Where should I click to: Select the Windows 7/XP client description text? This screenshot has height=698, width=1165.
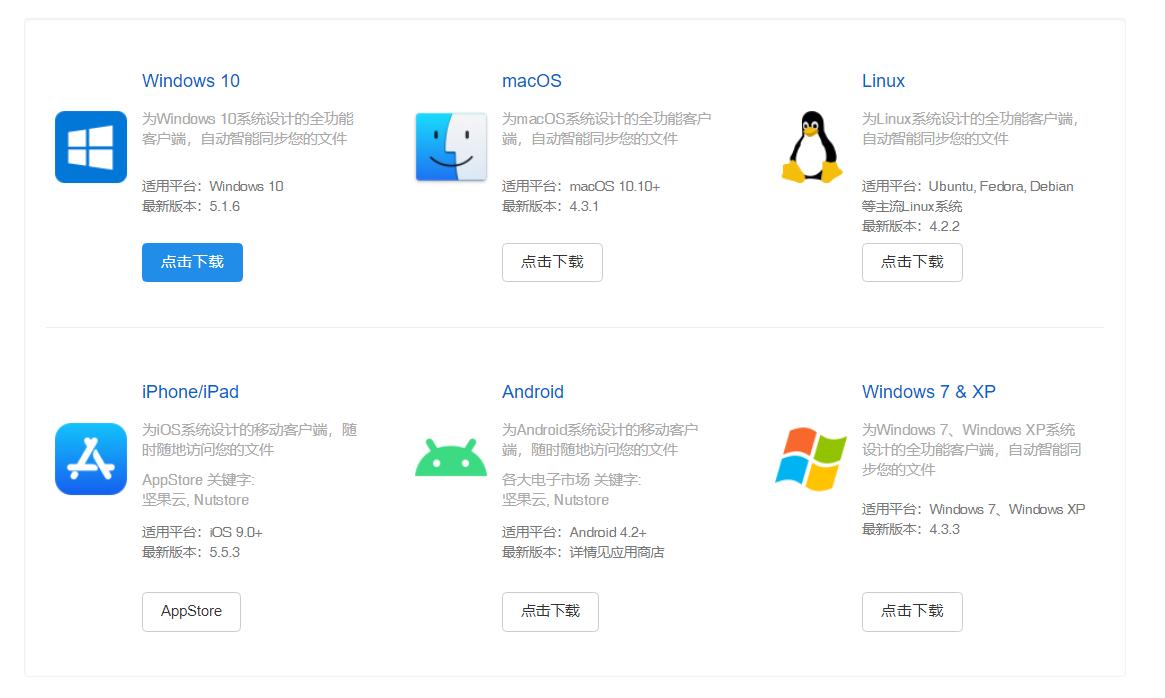click(972, 450)
